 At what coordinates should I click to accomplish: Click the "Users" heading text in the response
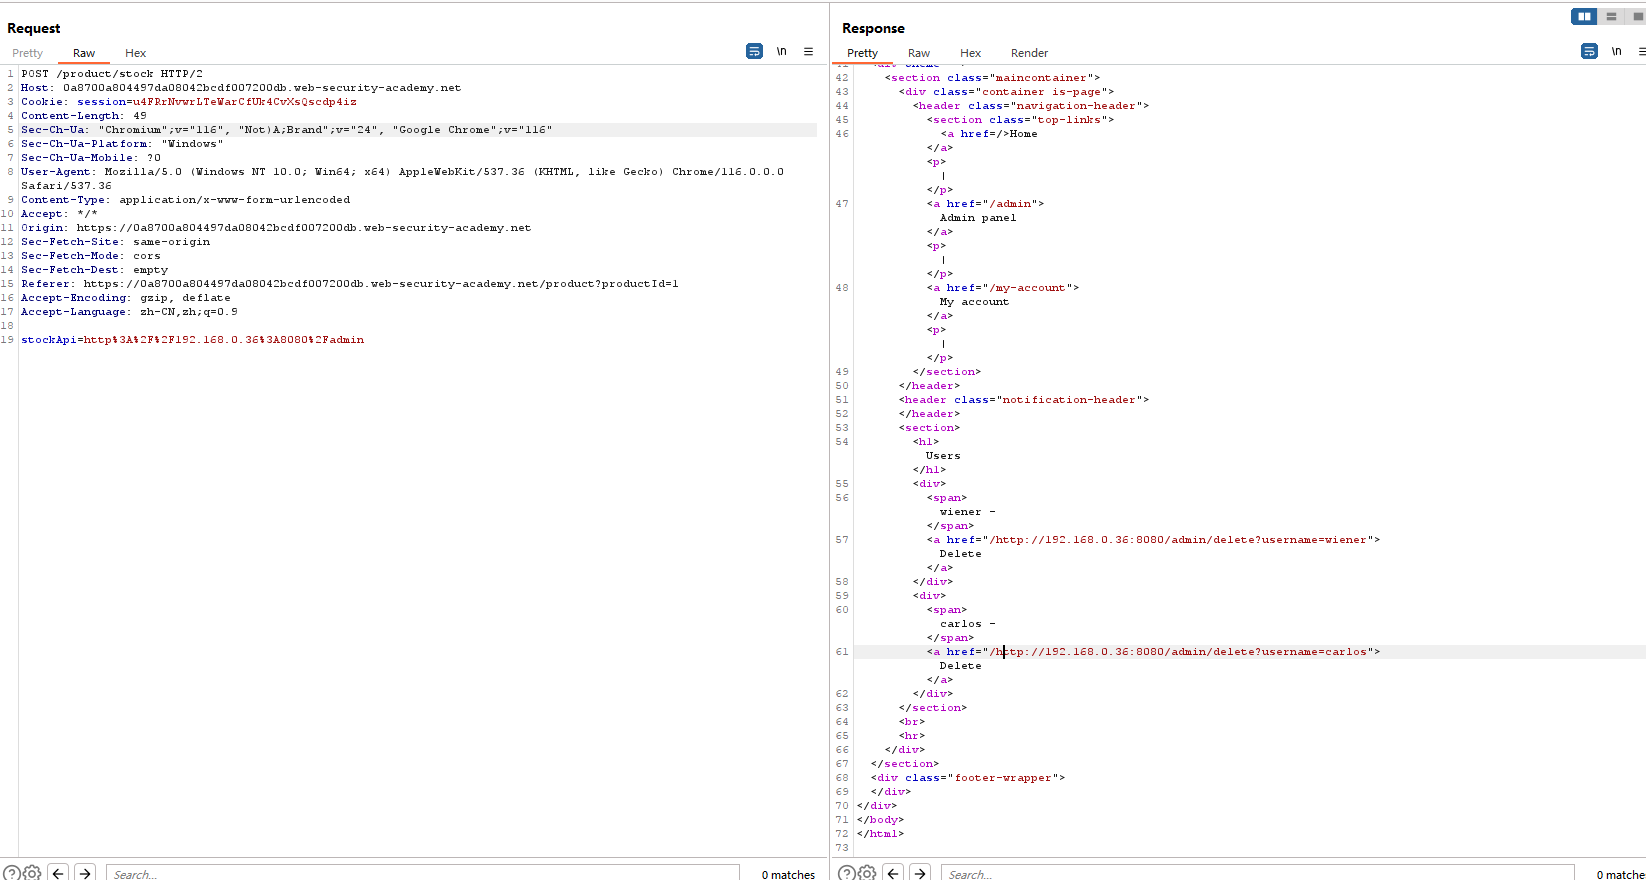pos(943,456)
